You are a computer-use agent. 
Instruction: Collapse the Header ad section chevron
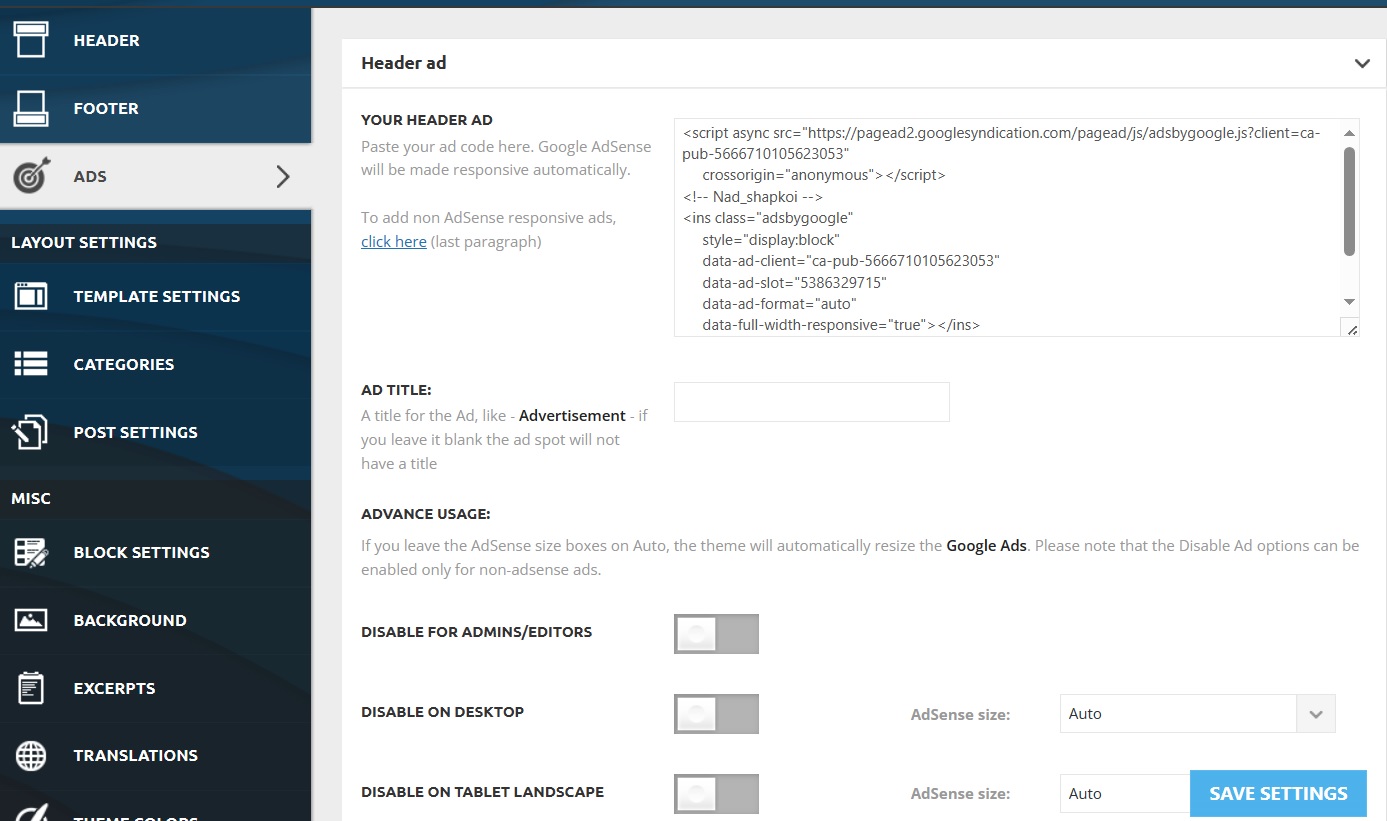point(1362,63)
